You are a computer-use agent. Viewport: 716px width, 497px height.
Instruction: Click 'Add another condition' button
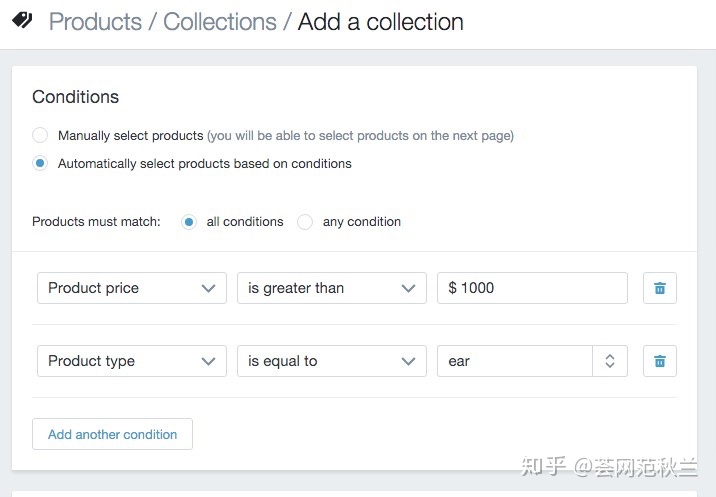pyautogui.click(x=112, y=434)
